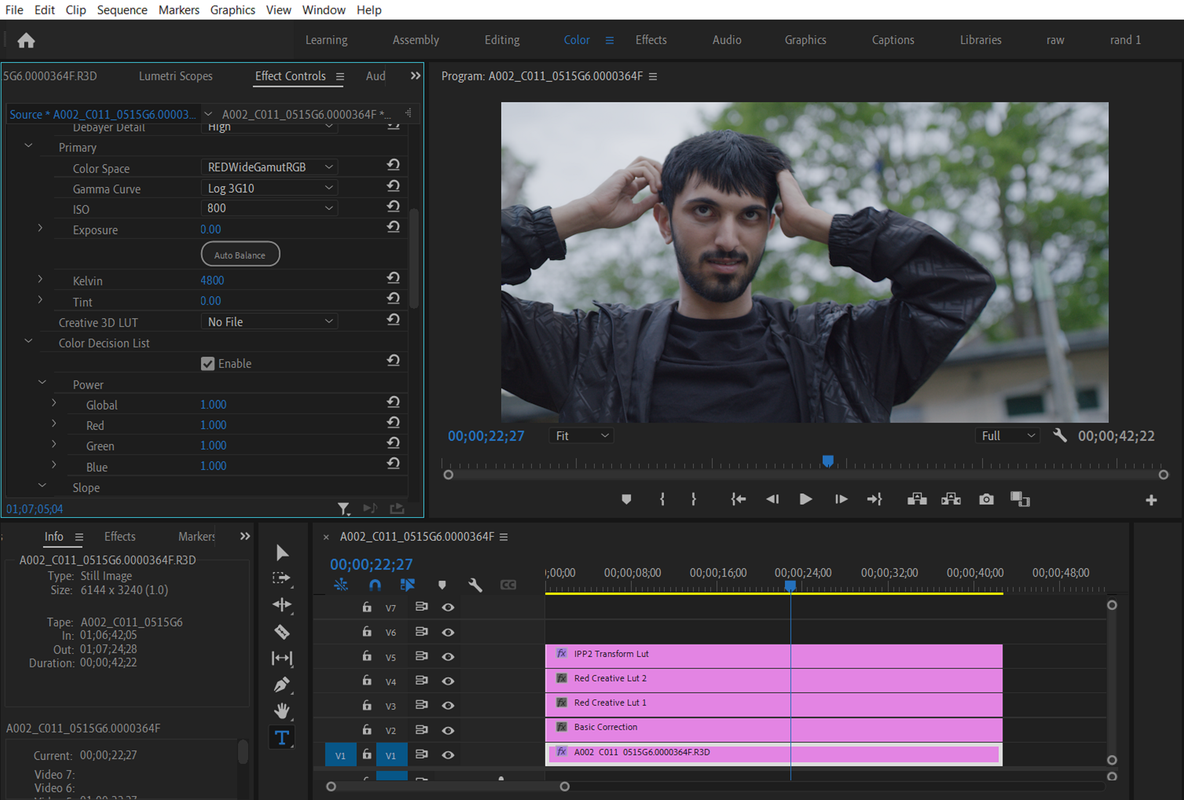Click the Extract button

click(x=951, y=499)
